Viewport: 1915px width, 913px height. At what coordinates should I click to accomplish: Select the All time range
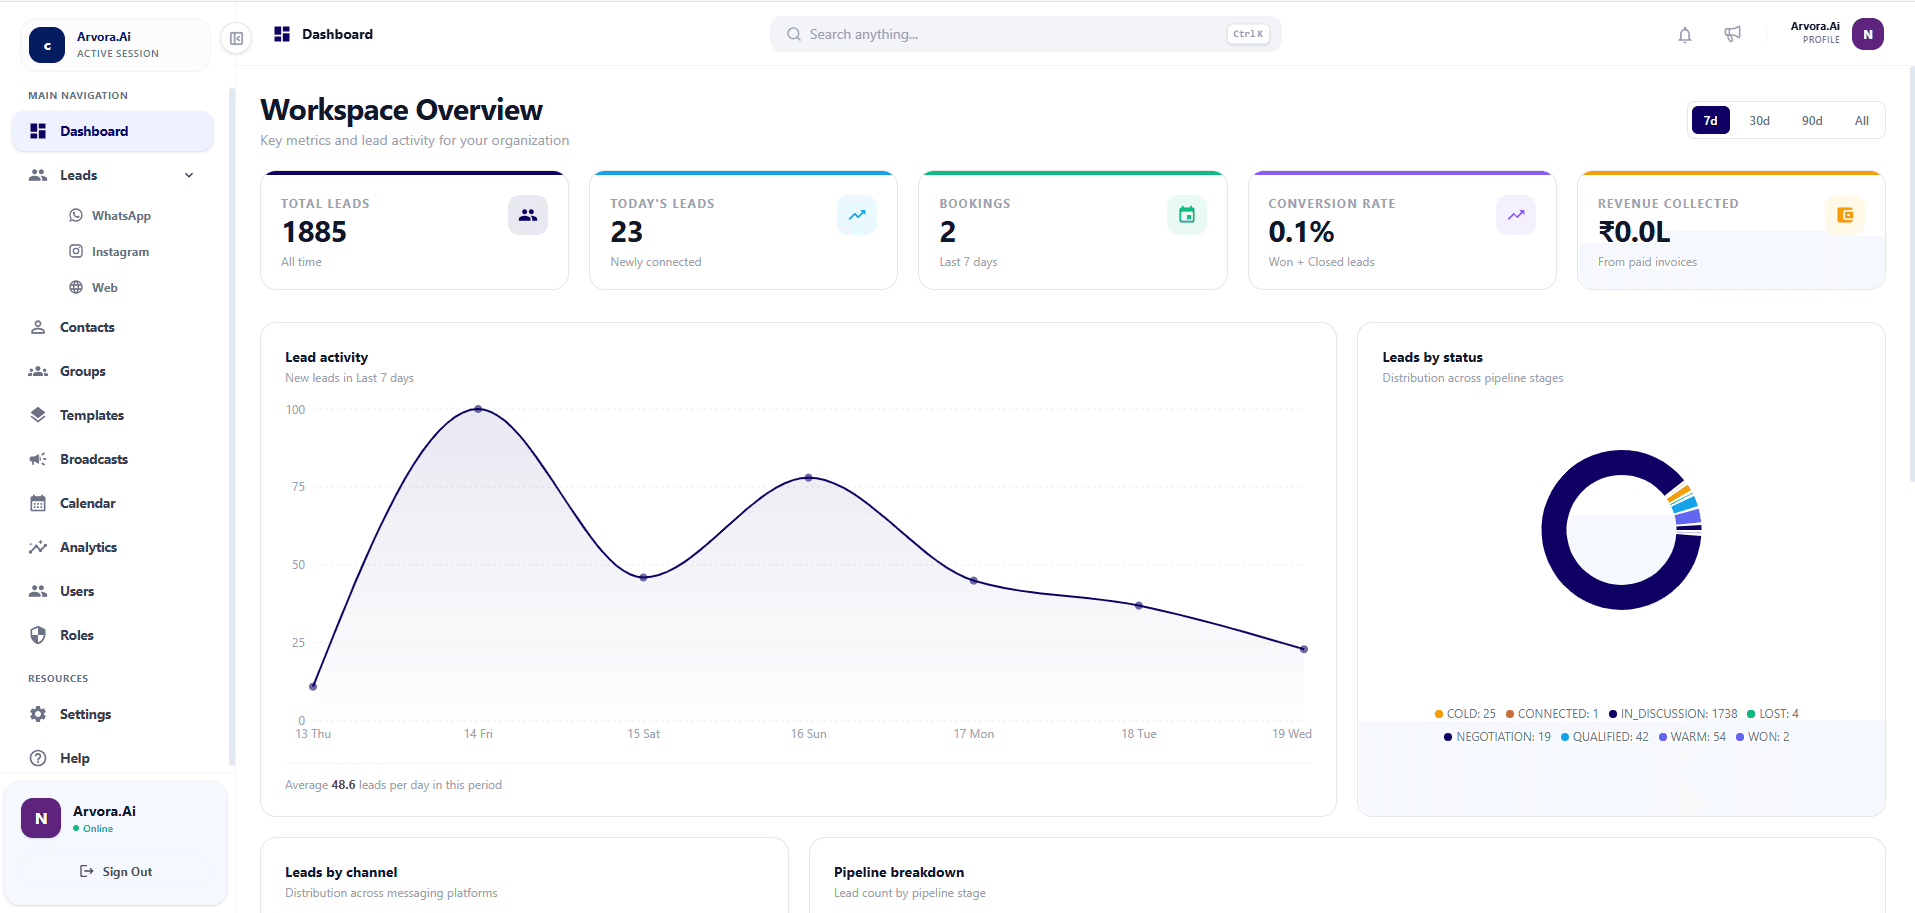tap(1861, 121)
